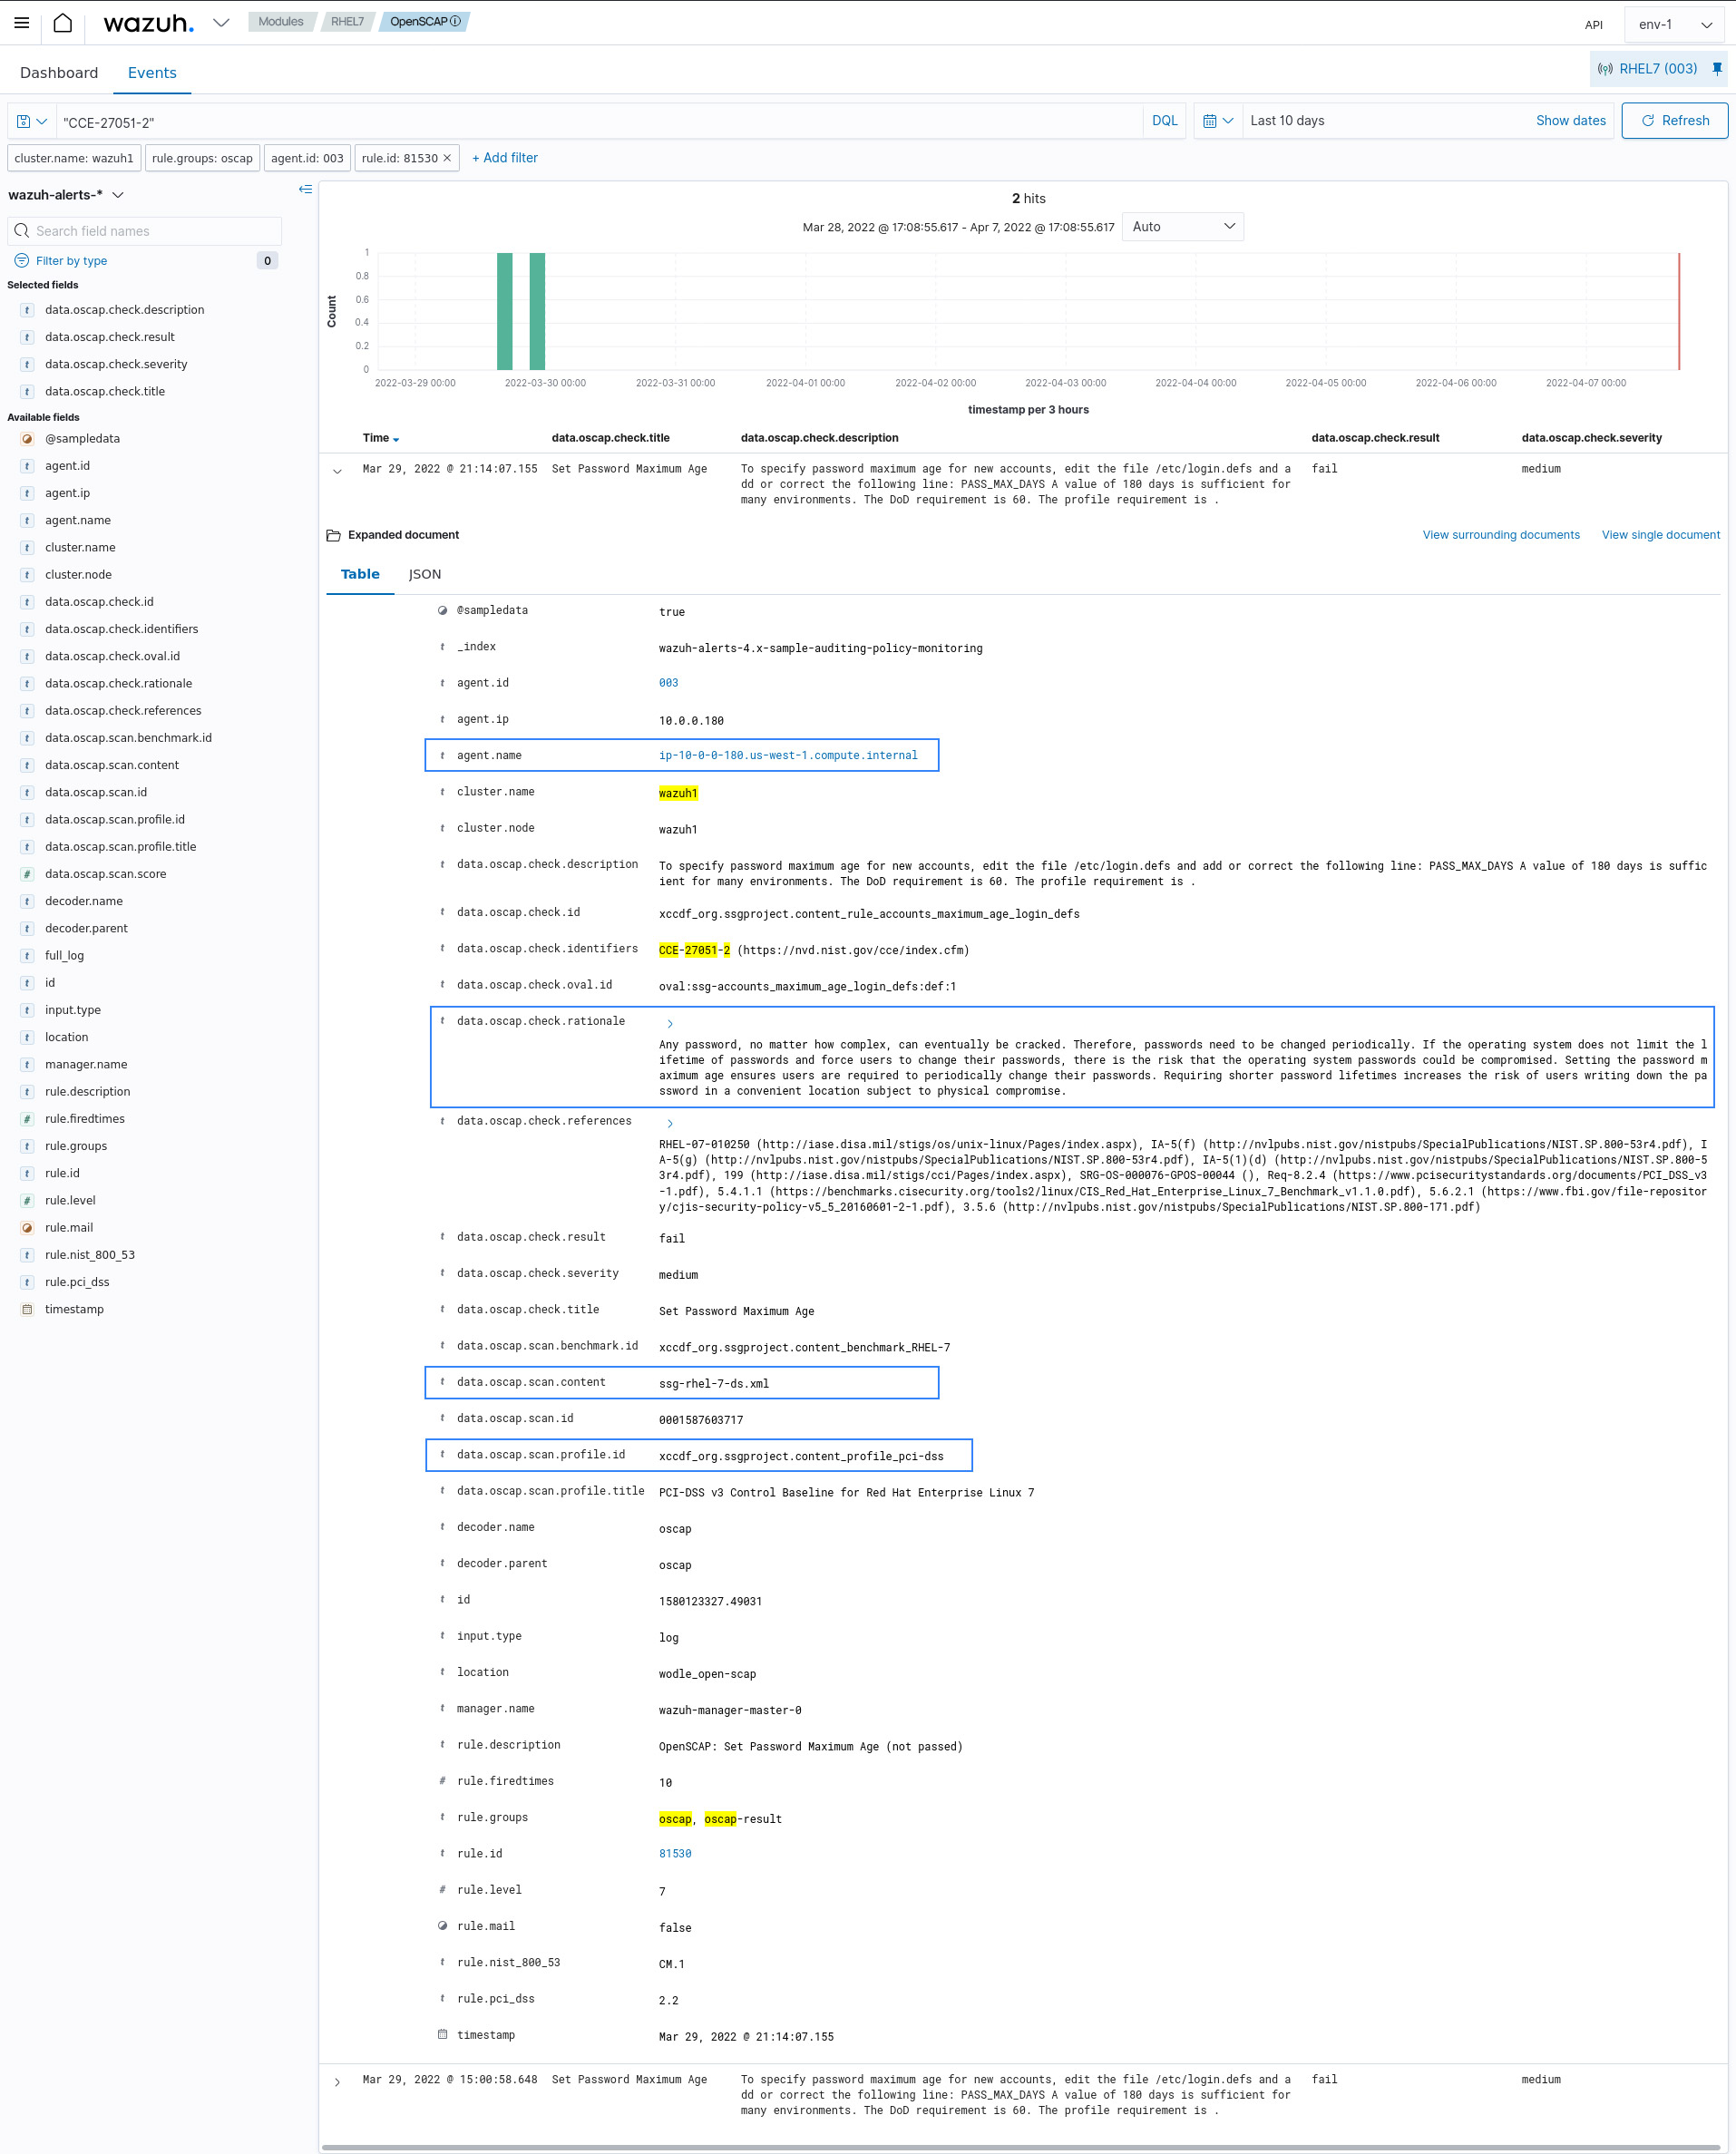This screenshot has width=1736, height=2154.
Task: Focus the Search field names box
Action: tap(145, 231)
